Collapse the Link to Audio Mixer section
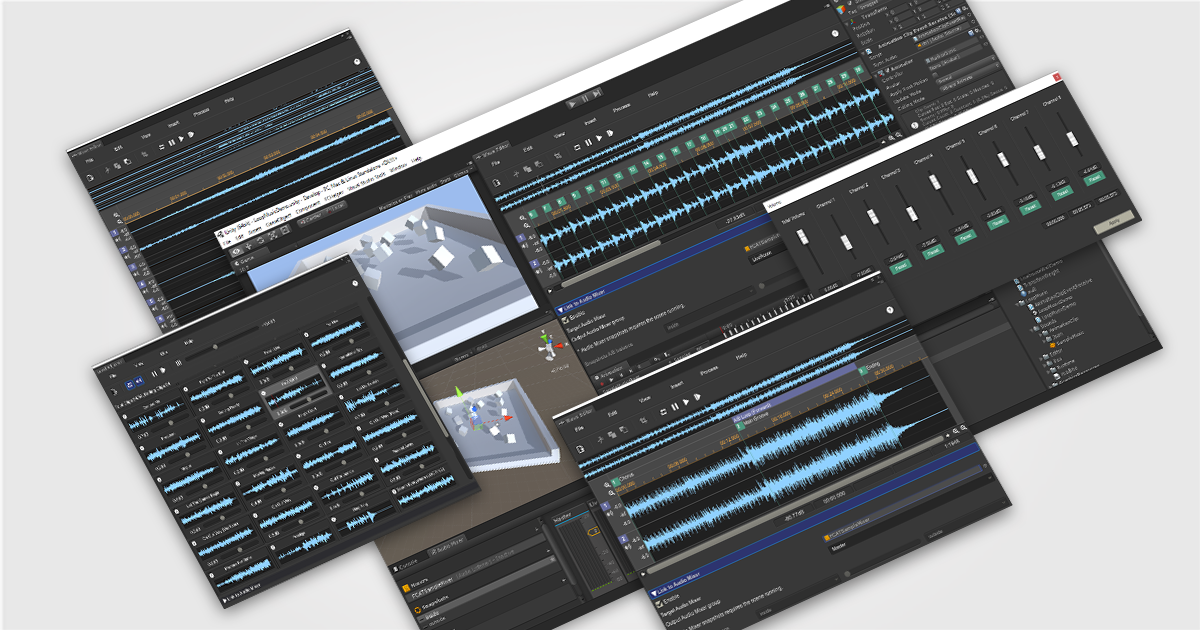 tap(560, 308)
